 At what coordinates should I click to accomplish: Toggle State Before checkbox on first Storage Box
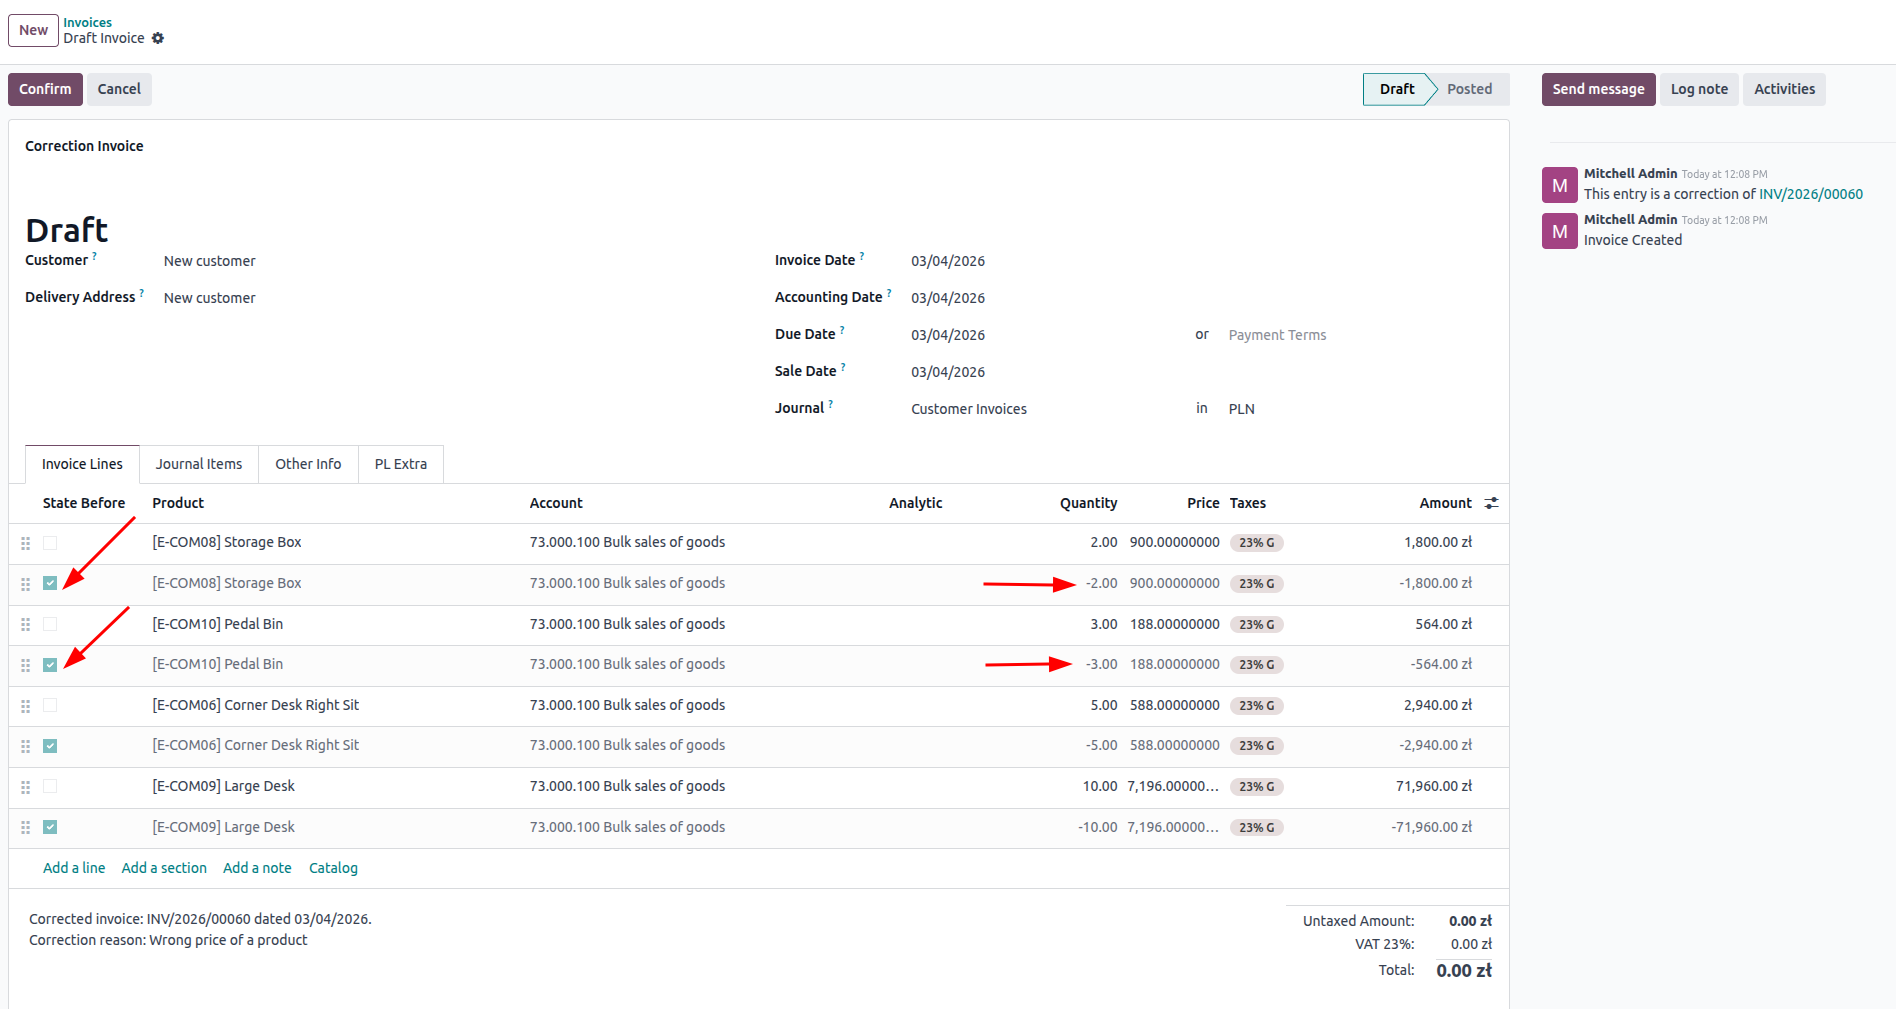click(50, 543)
